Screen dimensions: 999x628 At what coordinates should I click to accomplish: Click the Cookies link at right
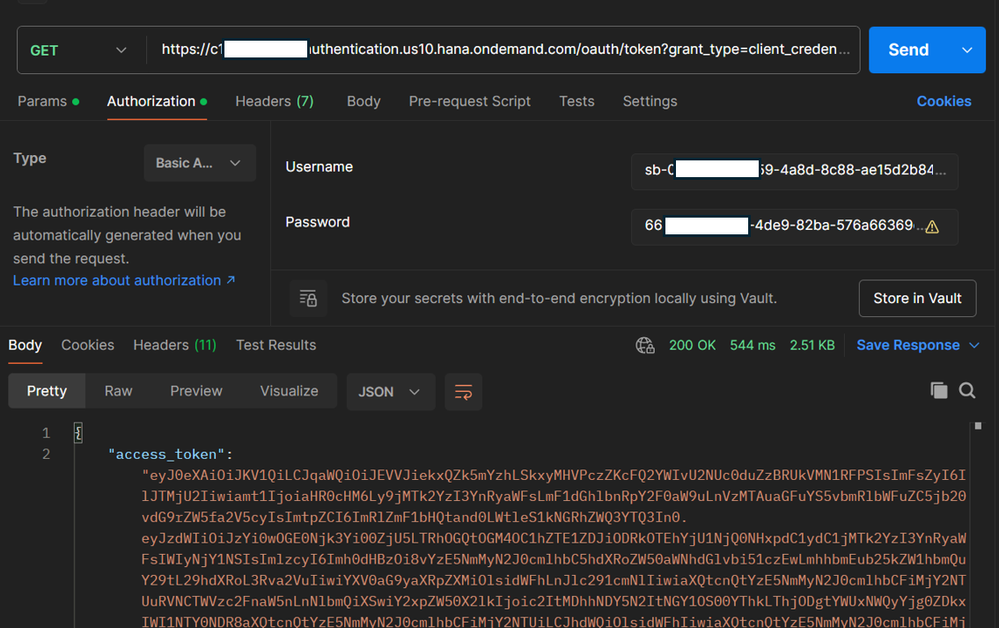944,101
